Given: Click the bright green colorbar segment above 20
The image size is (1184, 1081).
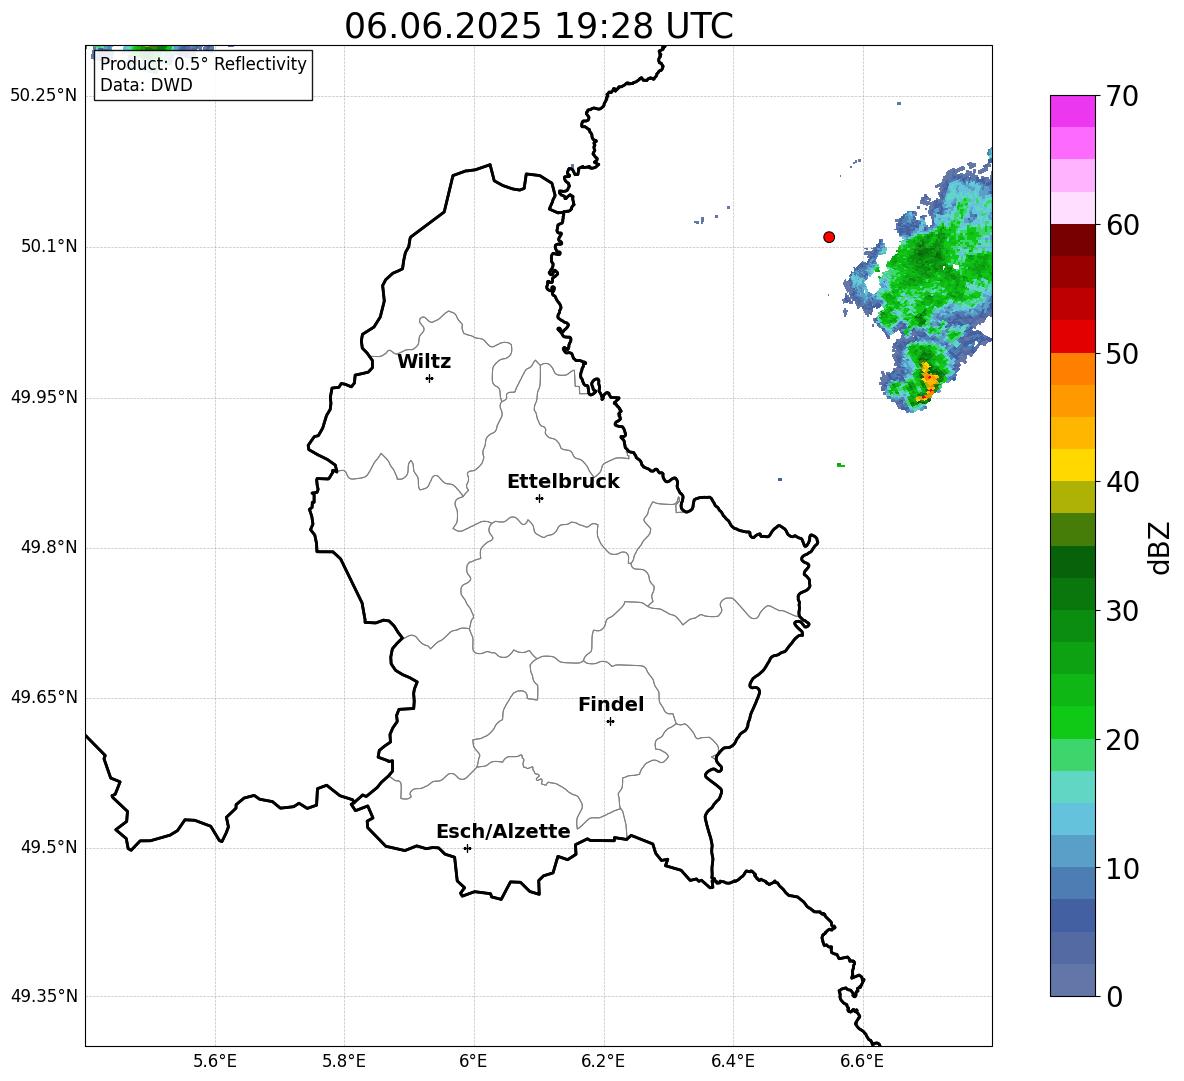Looking at the screenshot, I should tap(1072, 722).
